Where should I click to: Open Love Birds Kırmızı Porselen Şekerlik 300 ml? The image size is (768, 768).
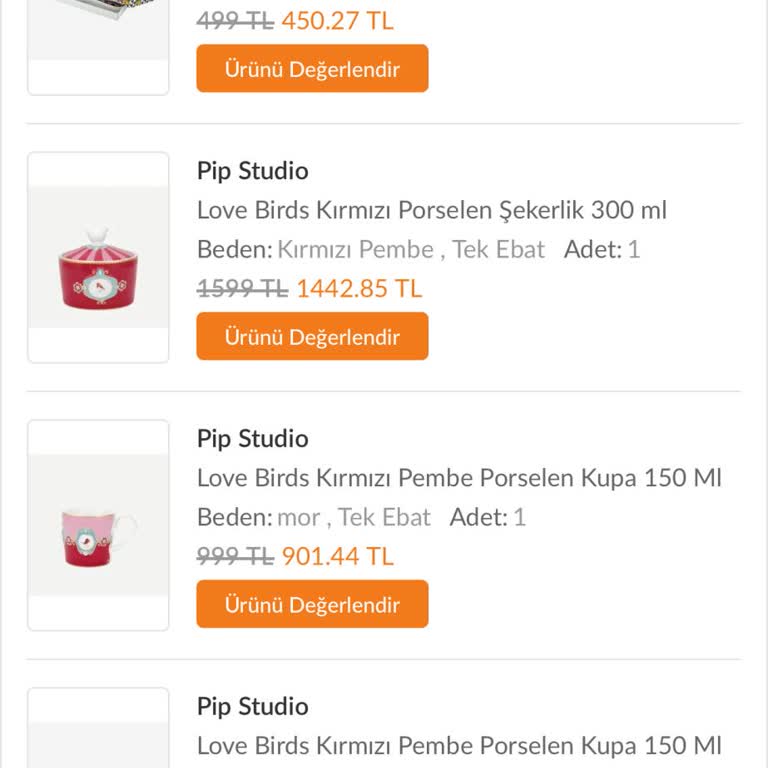(x=431, y=210)
